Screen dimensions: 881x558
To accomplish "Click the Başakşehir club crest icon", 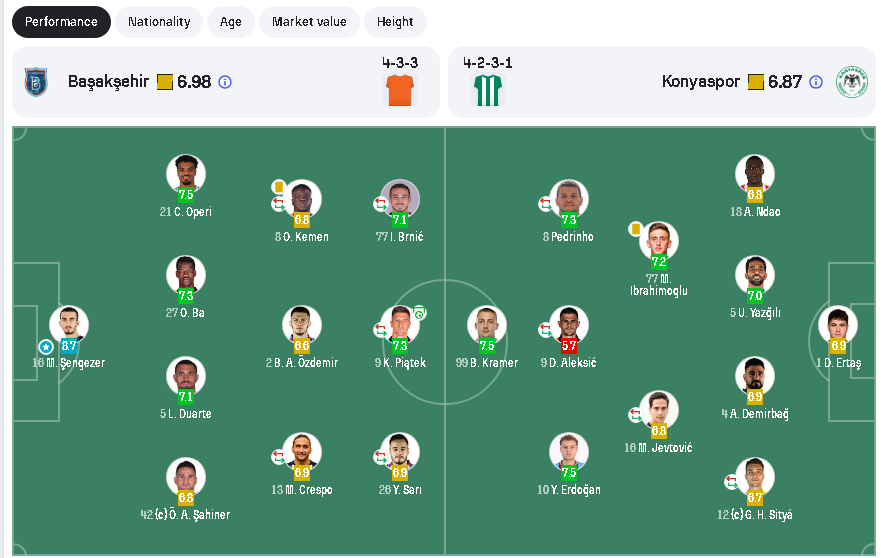I will point(36,82).
